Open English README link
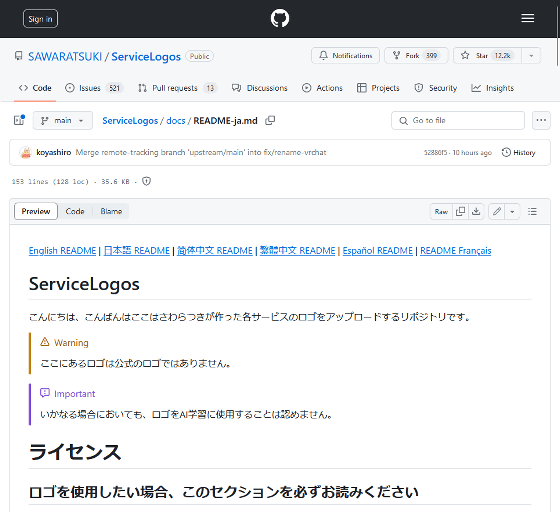560x512 pixels. click(62, 251)
